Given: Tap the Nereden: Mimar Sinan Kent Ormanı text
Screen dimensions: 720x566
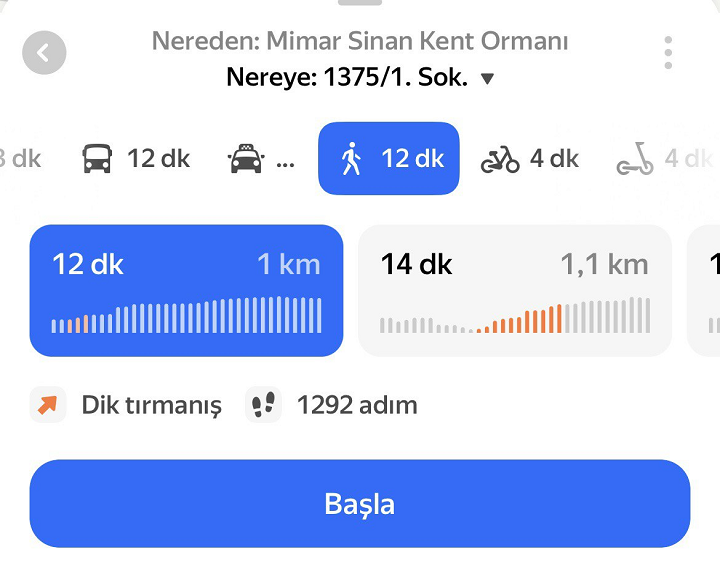Looking at the screenshot, I should [360, 42].
